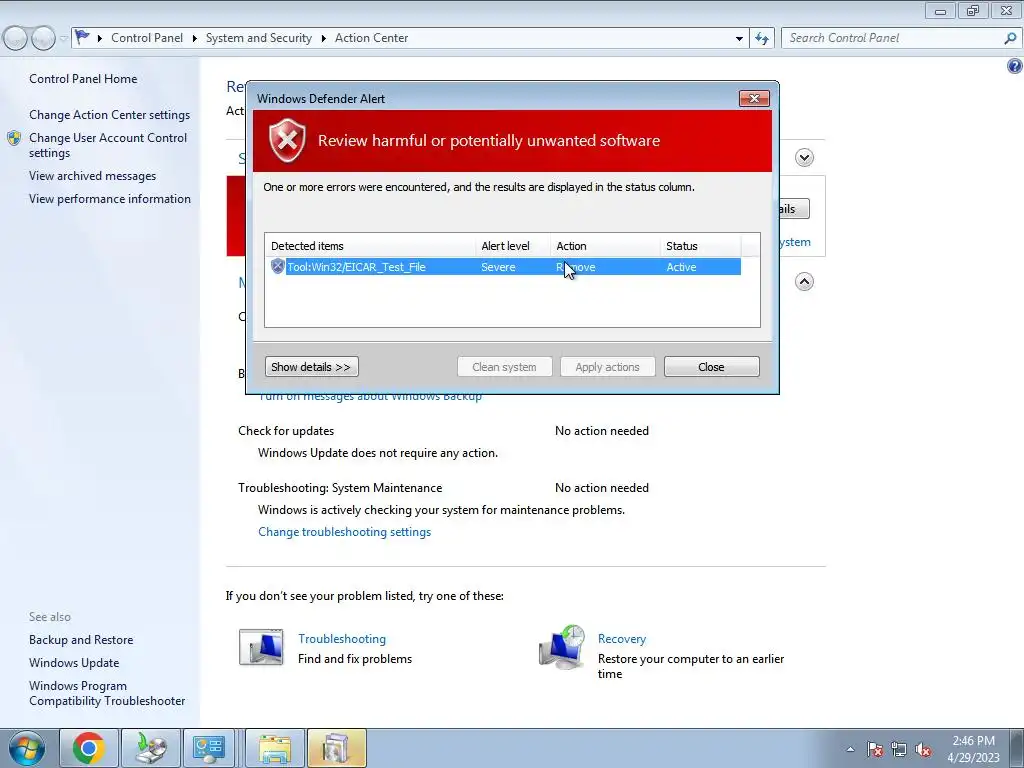The image size is (1024, 768).
Task: Expand arrow after System and Security breadcrumb
Action: coord(323,39)
